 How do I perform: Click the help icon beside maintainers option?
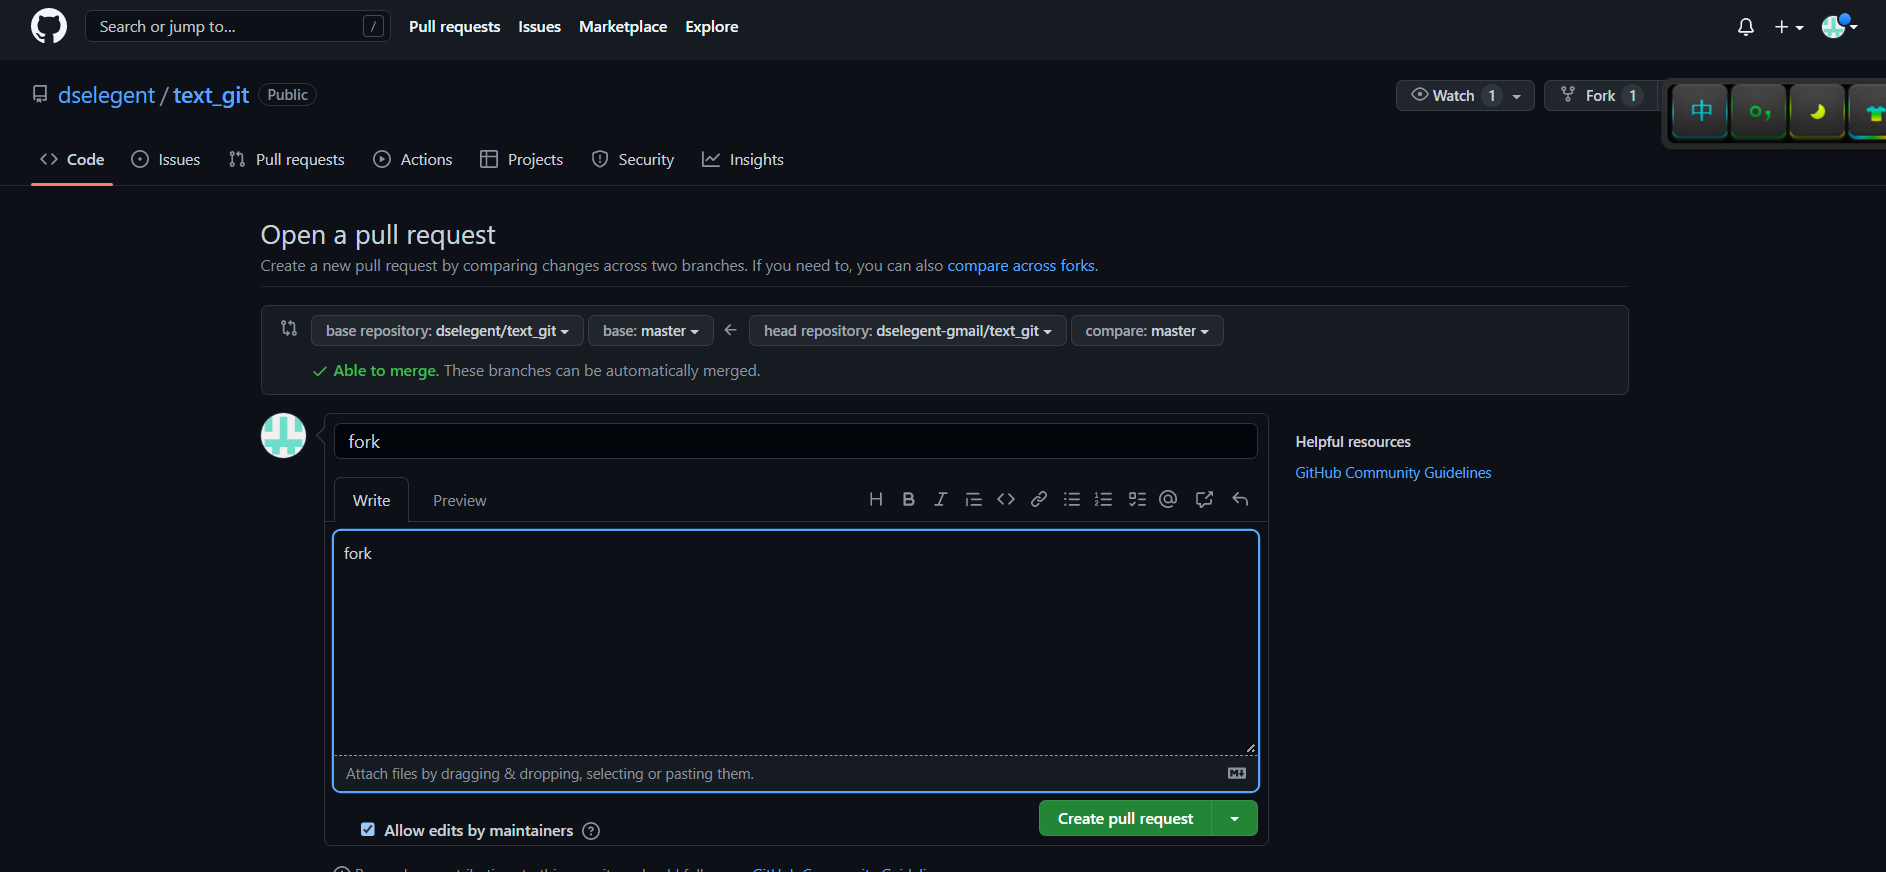pos(591,831)
